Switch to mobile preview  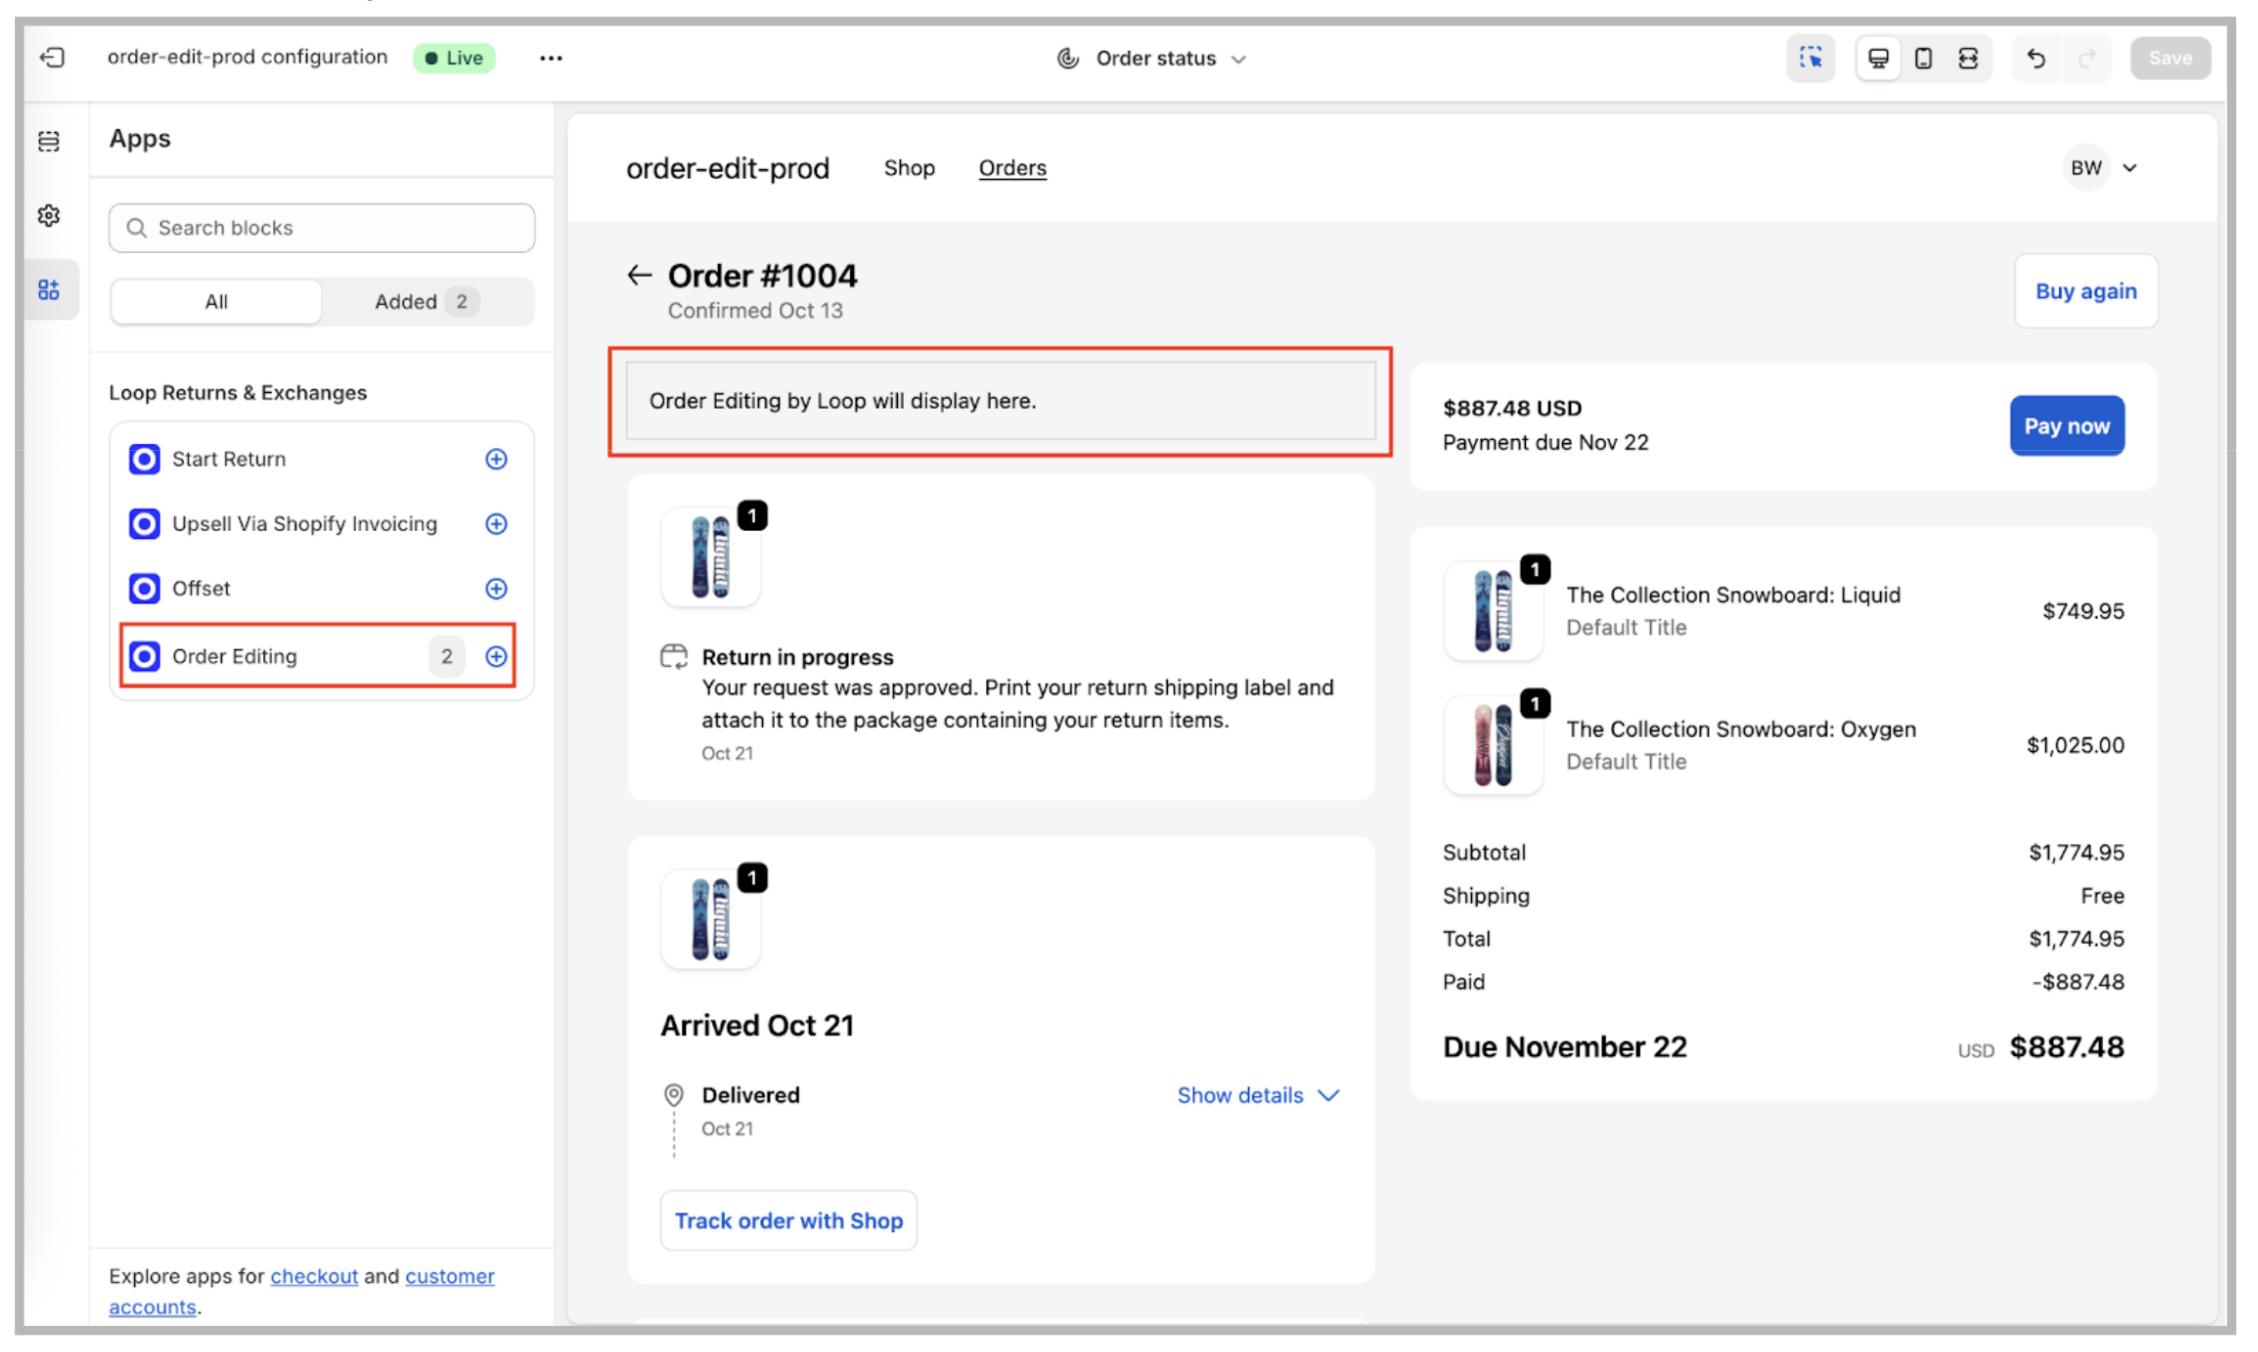pyautogui.click(x=1923, y=58)
